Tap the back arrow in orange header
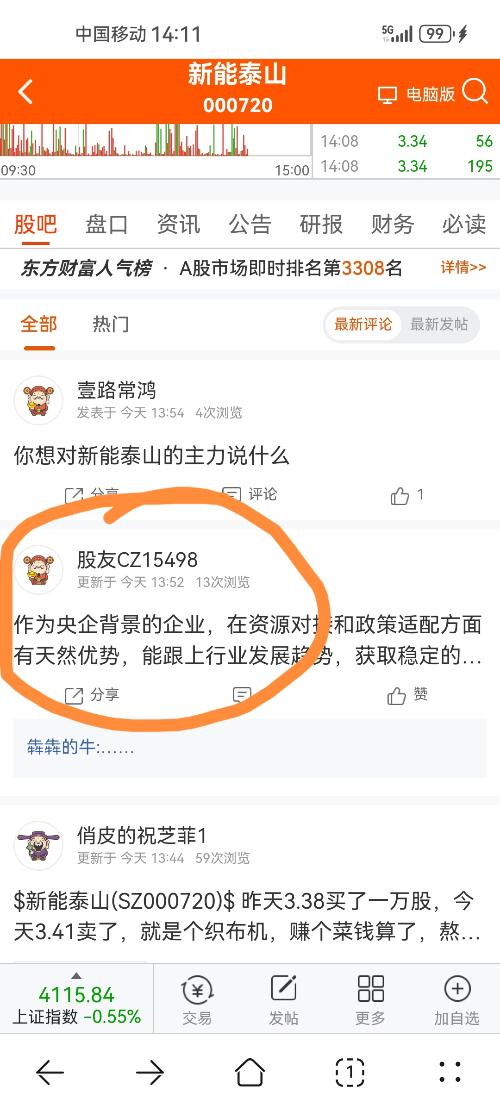This screenshot has height=1111, width=500. click(25, 92)
